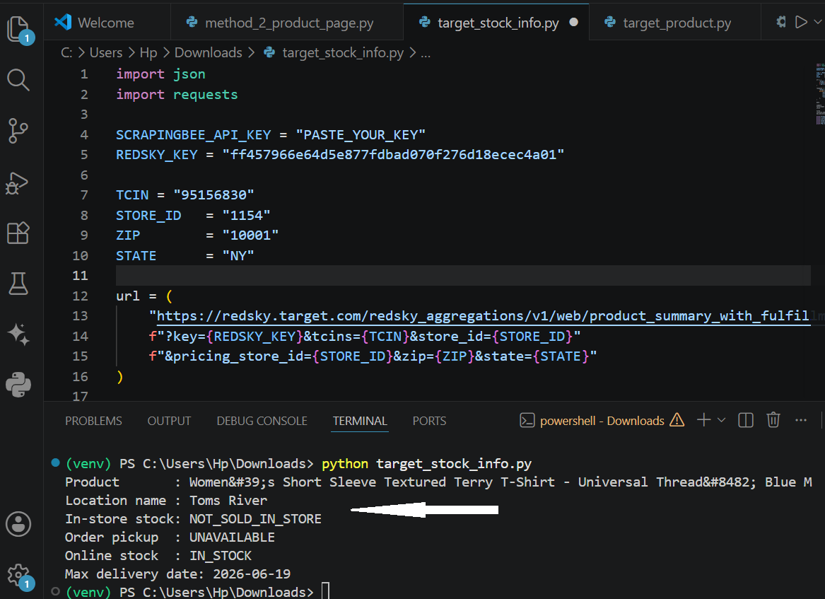
Task: Expand the run button dropdown arrow
Action: pos(818,22)
